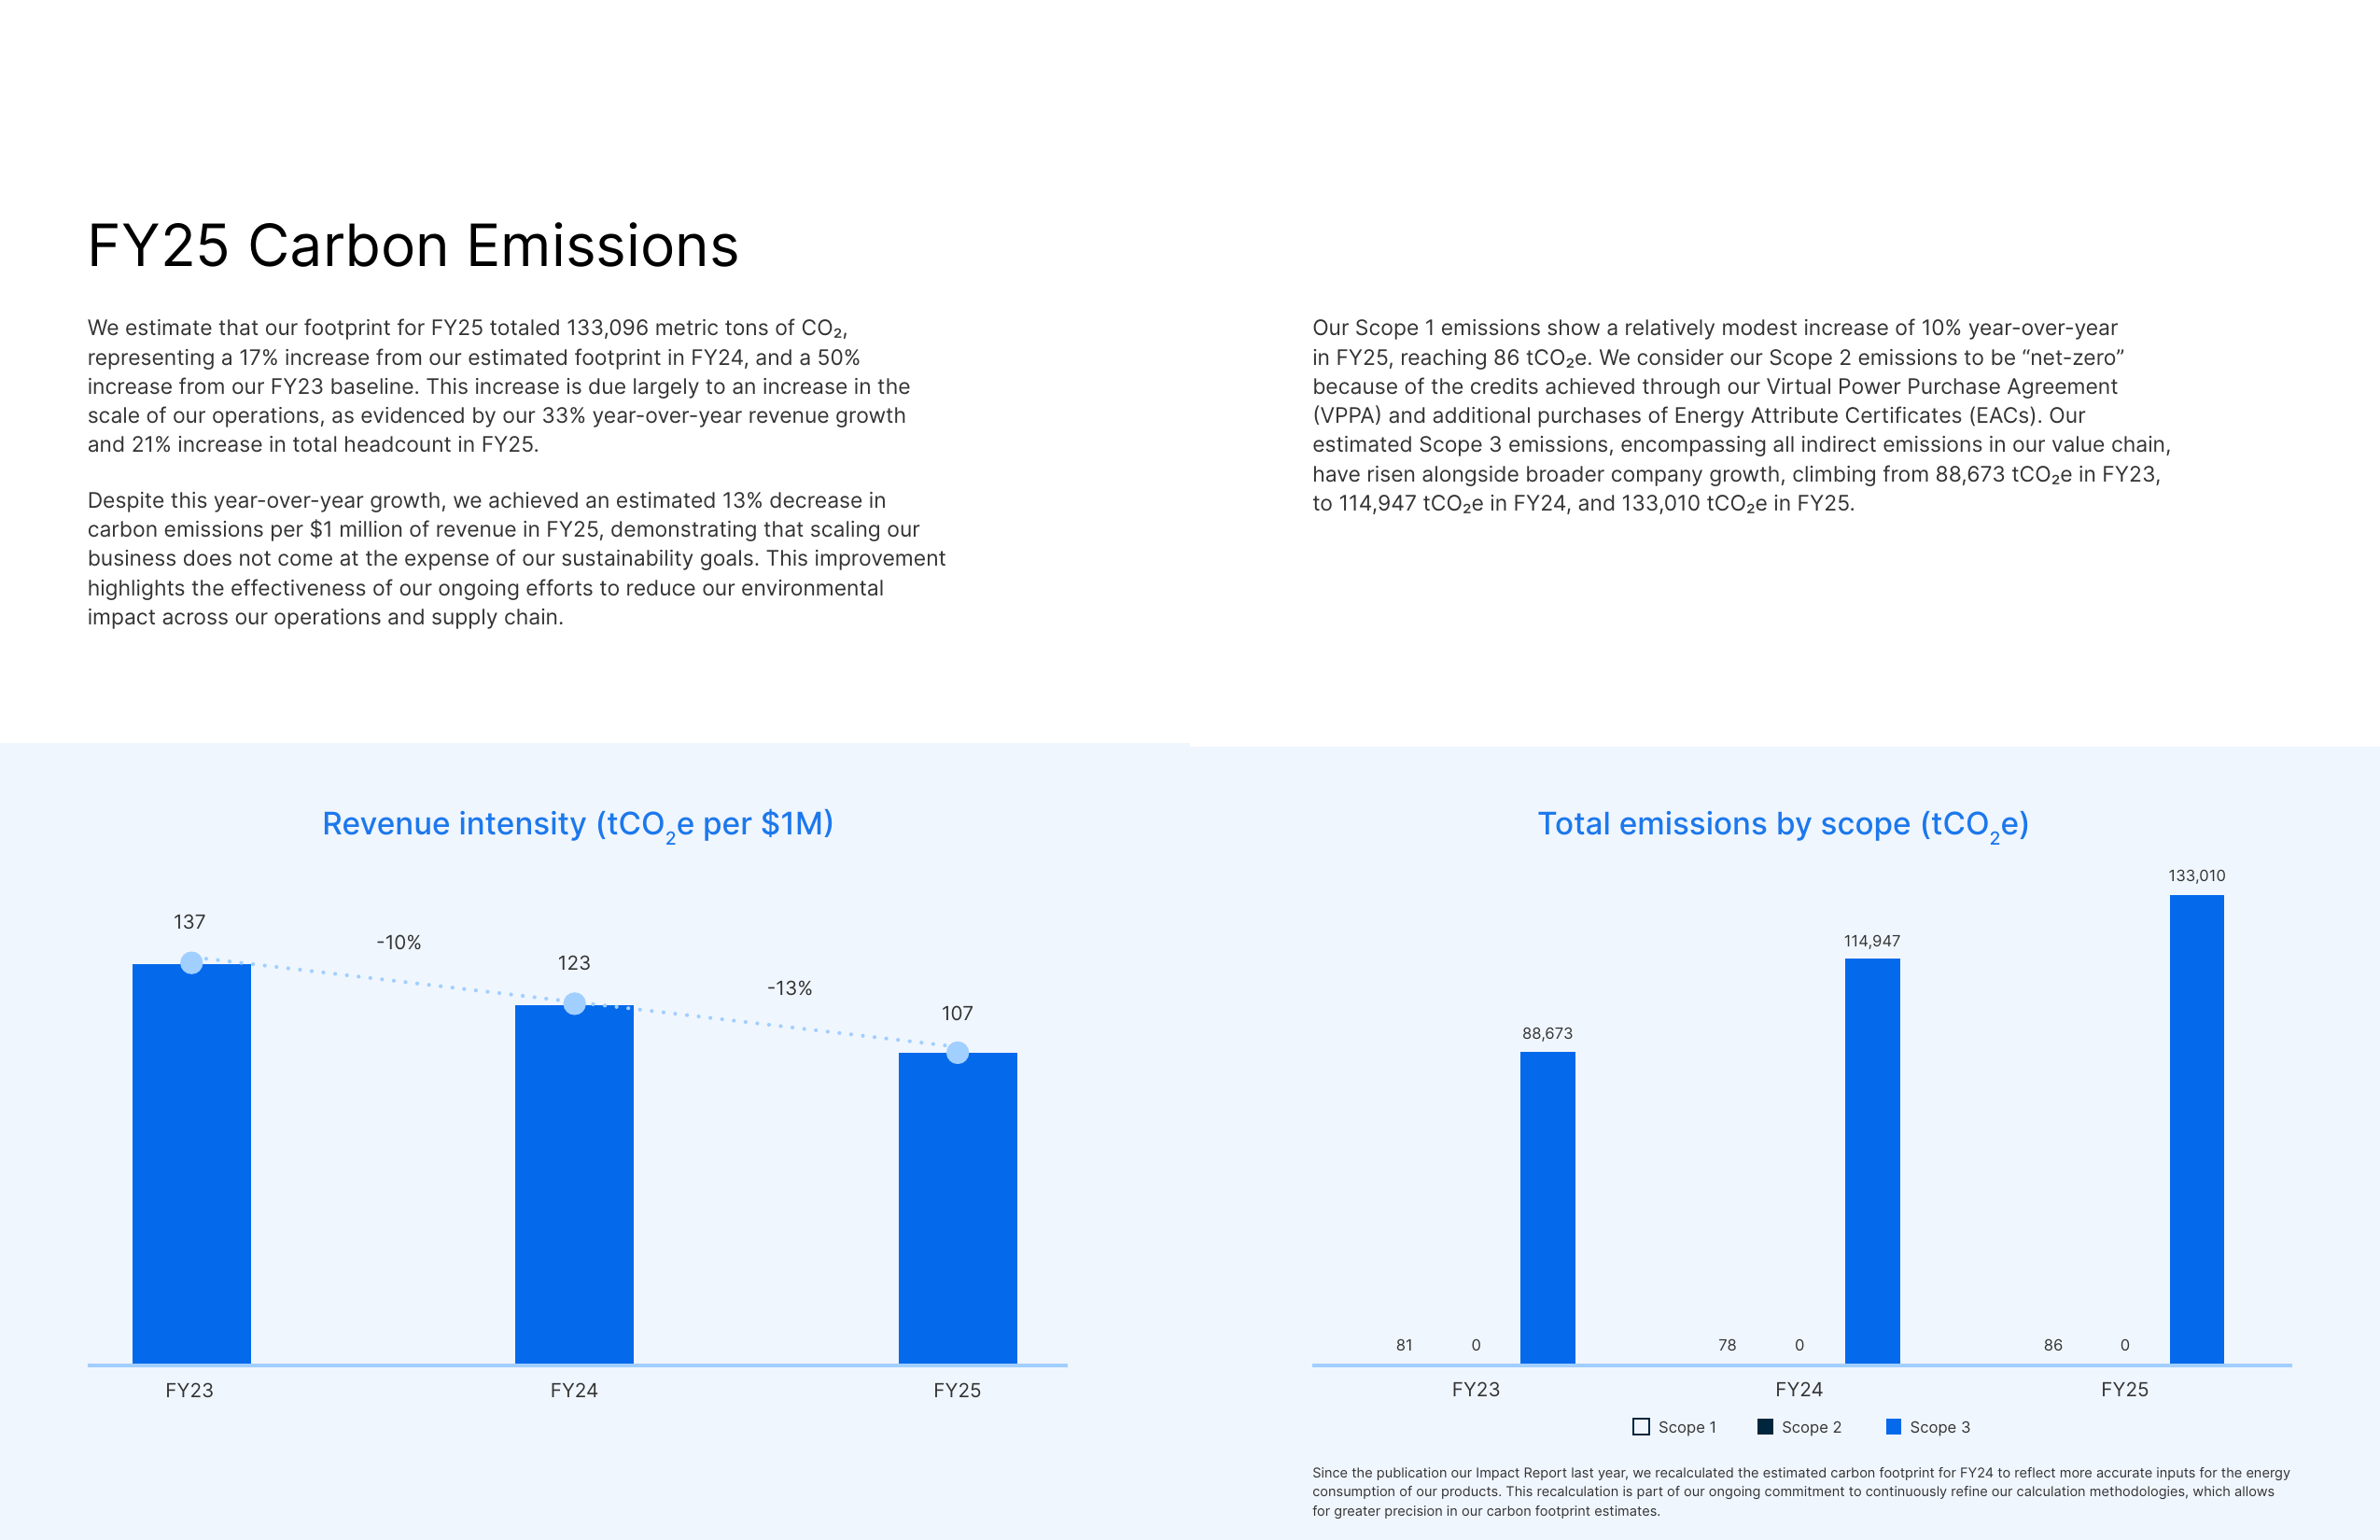Click the 'Revenue intensity (tCO2e per $1M)' chart title
Image resolution: width=2380 pixels, height=1540 pixels.
coord(578,825)
